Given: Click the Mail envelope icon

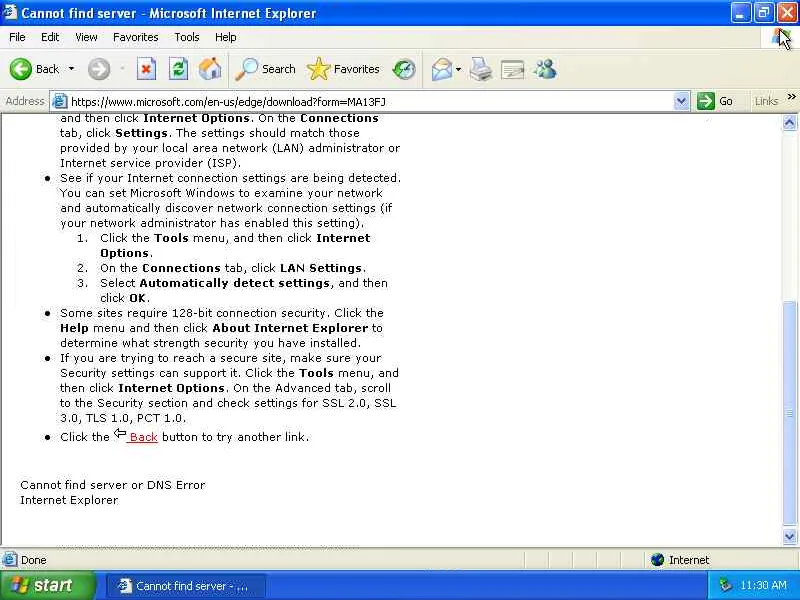Looking at the screenshot, I should click(442, 69).
